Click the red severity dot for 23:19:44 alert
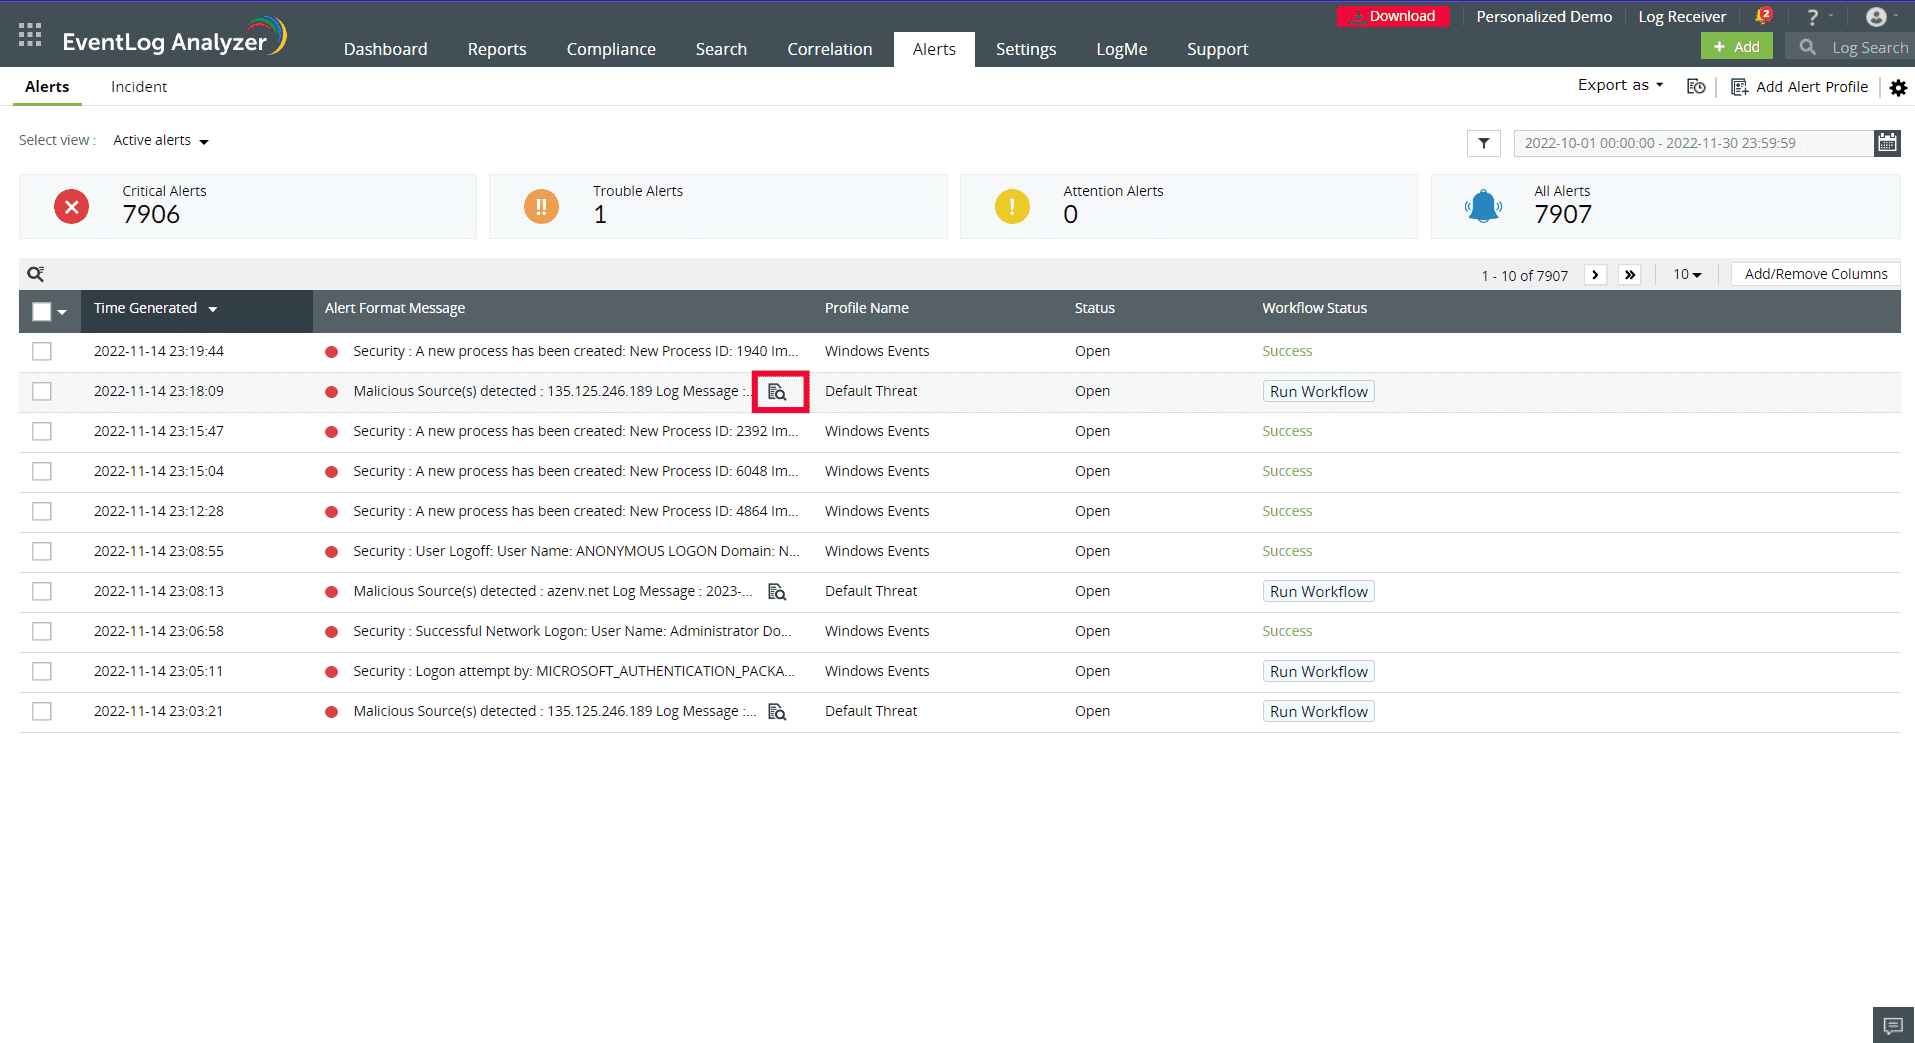 coord(331,352)
